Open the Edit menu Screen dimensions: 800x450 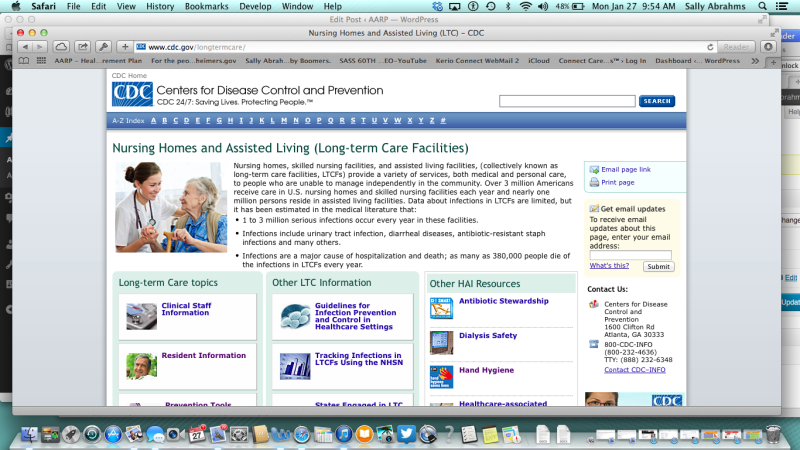coord(98,7)
